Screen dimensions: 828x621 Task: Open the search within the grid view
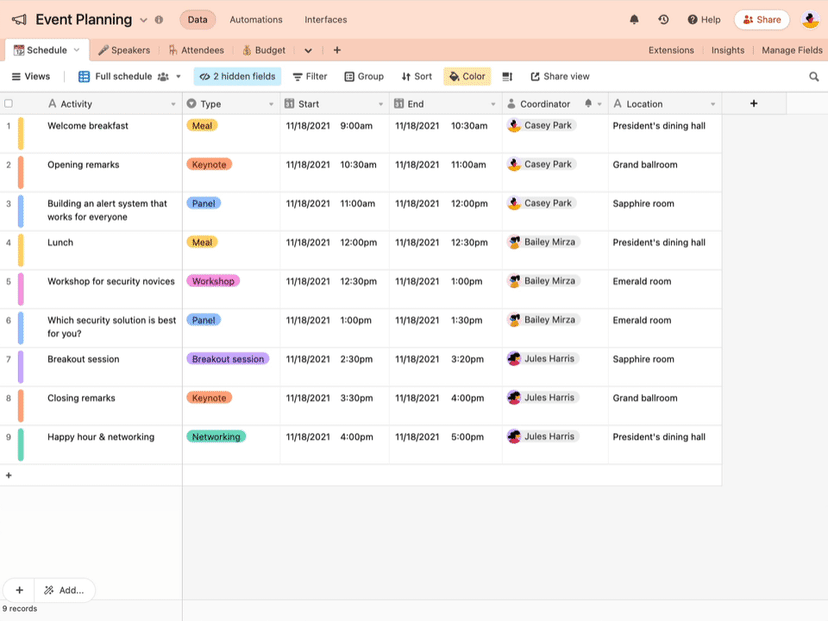pos(814,76)
